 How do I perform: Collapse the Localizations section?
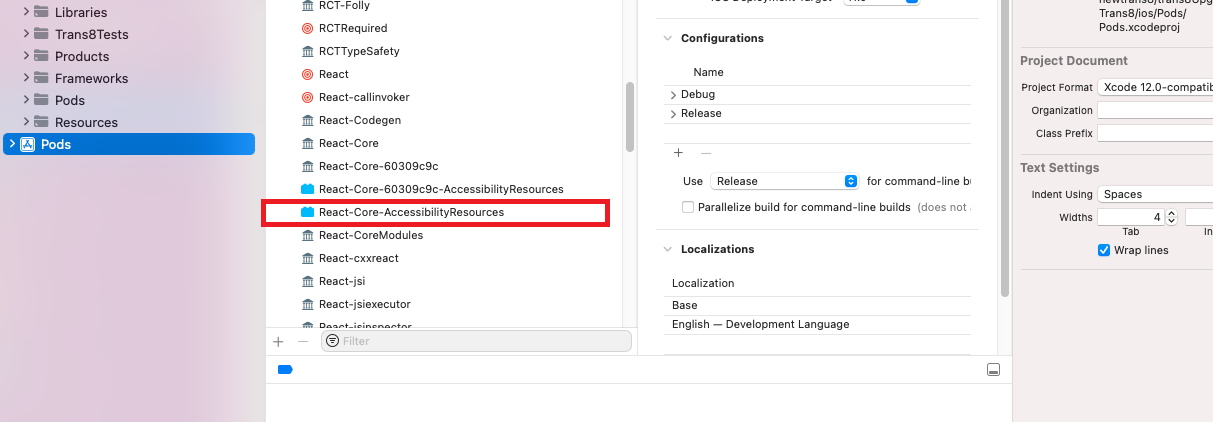pyautogui.click(x=667, y=249)
